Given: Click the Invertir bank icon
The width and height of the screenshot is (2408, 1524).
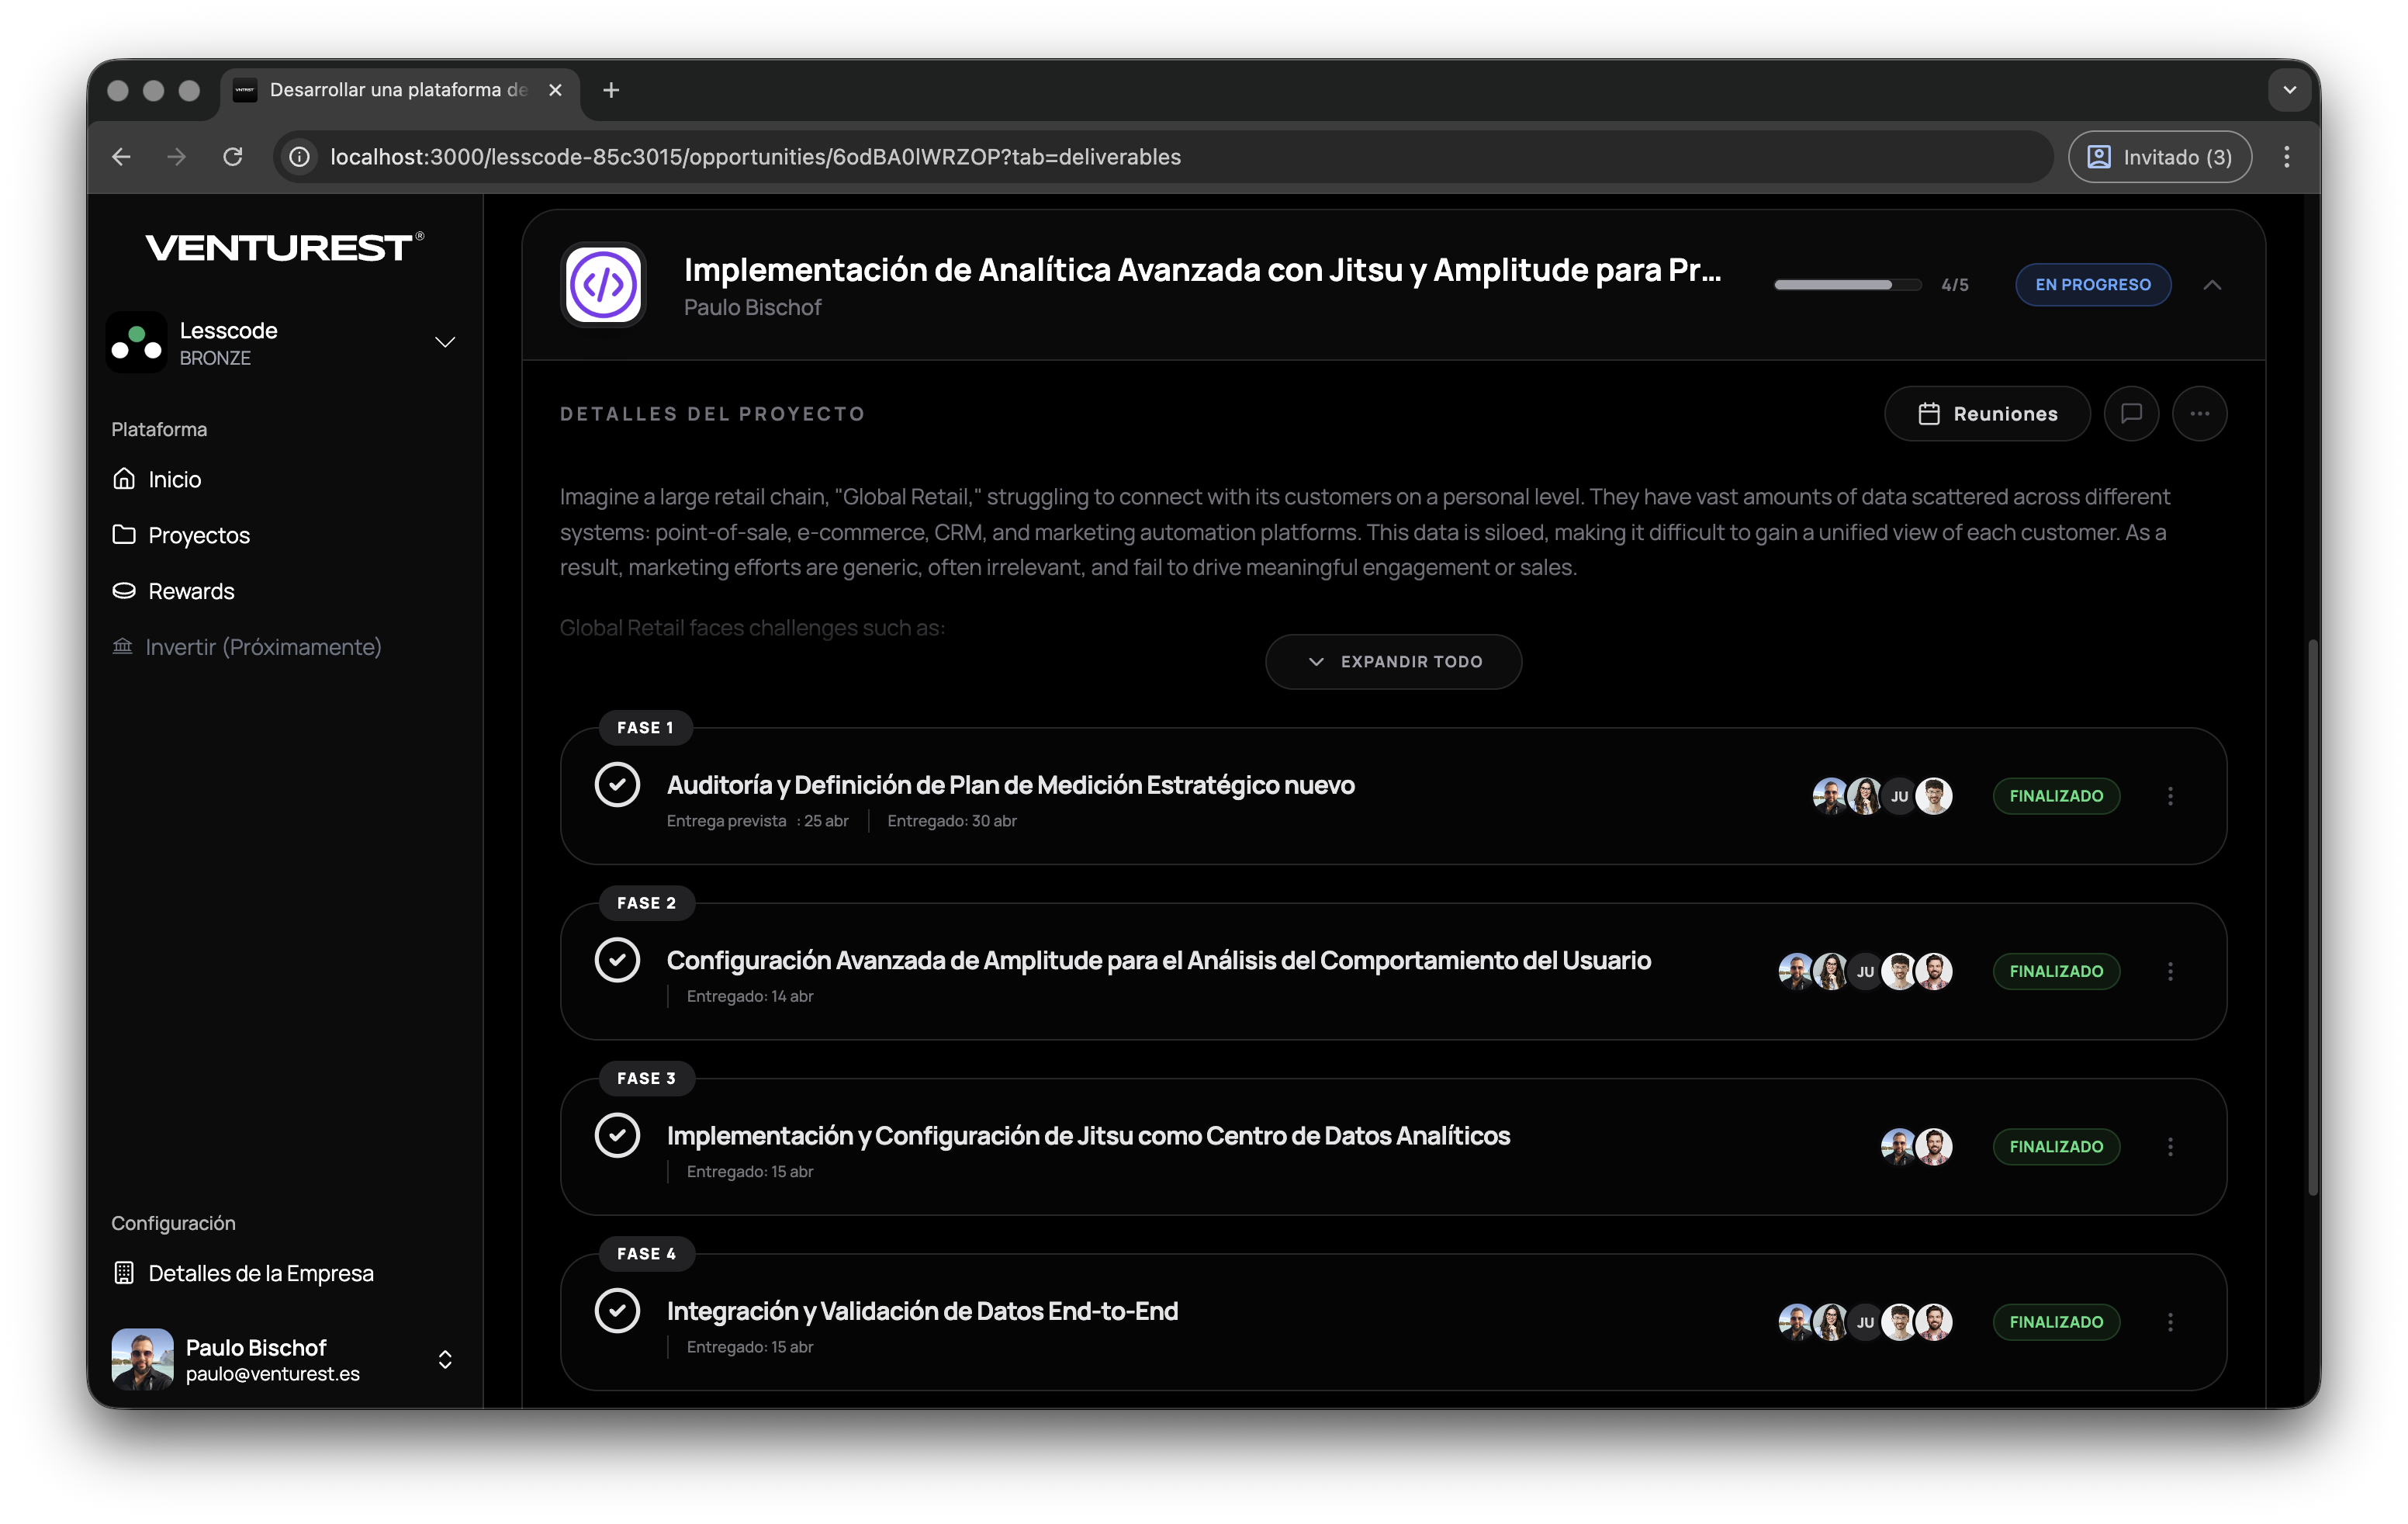Looking at the screenshot, I should tap(122, 646).
